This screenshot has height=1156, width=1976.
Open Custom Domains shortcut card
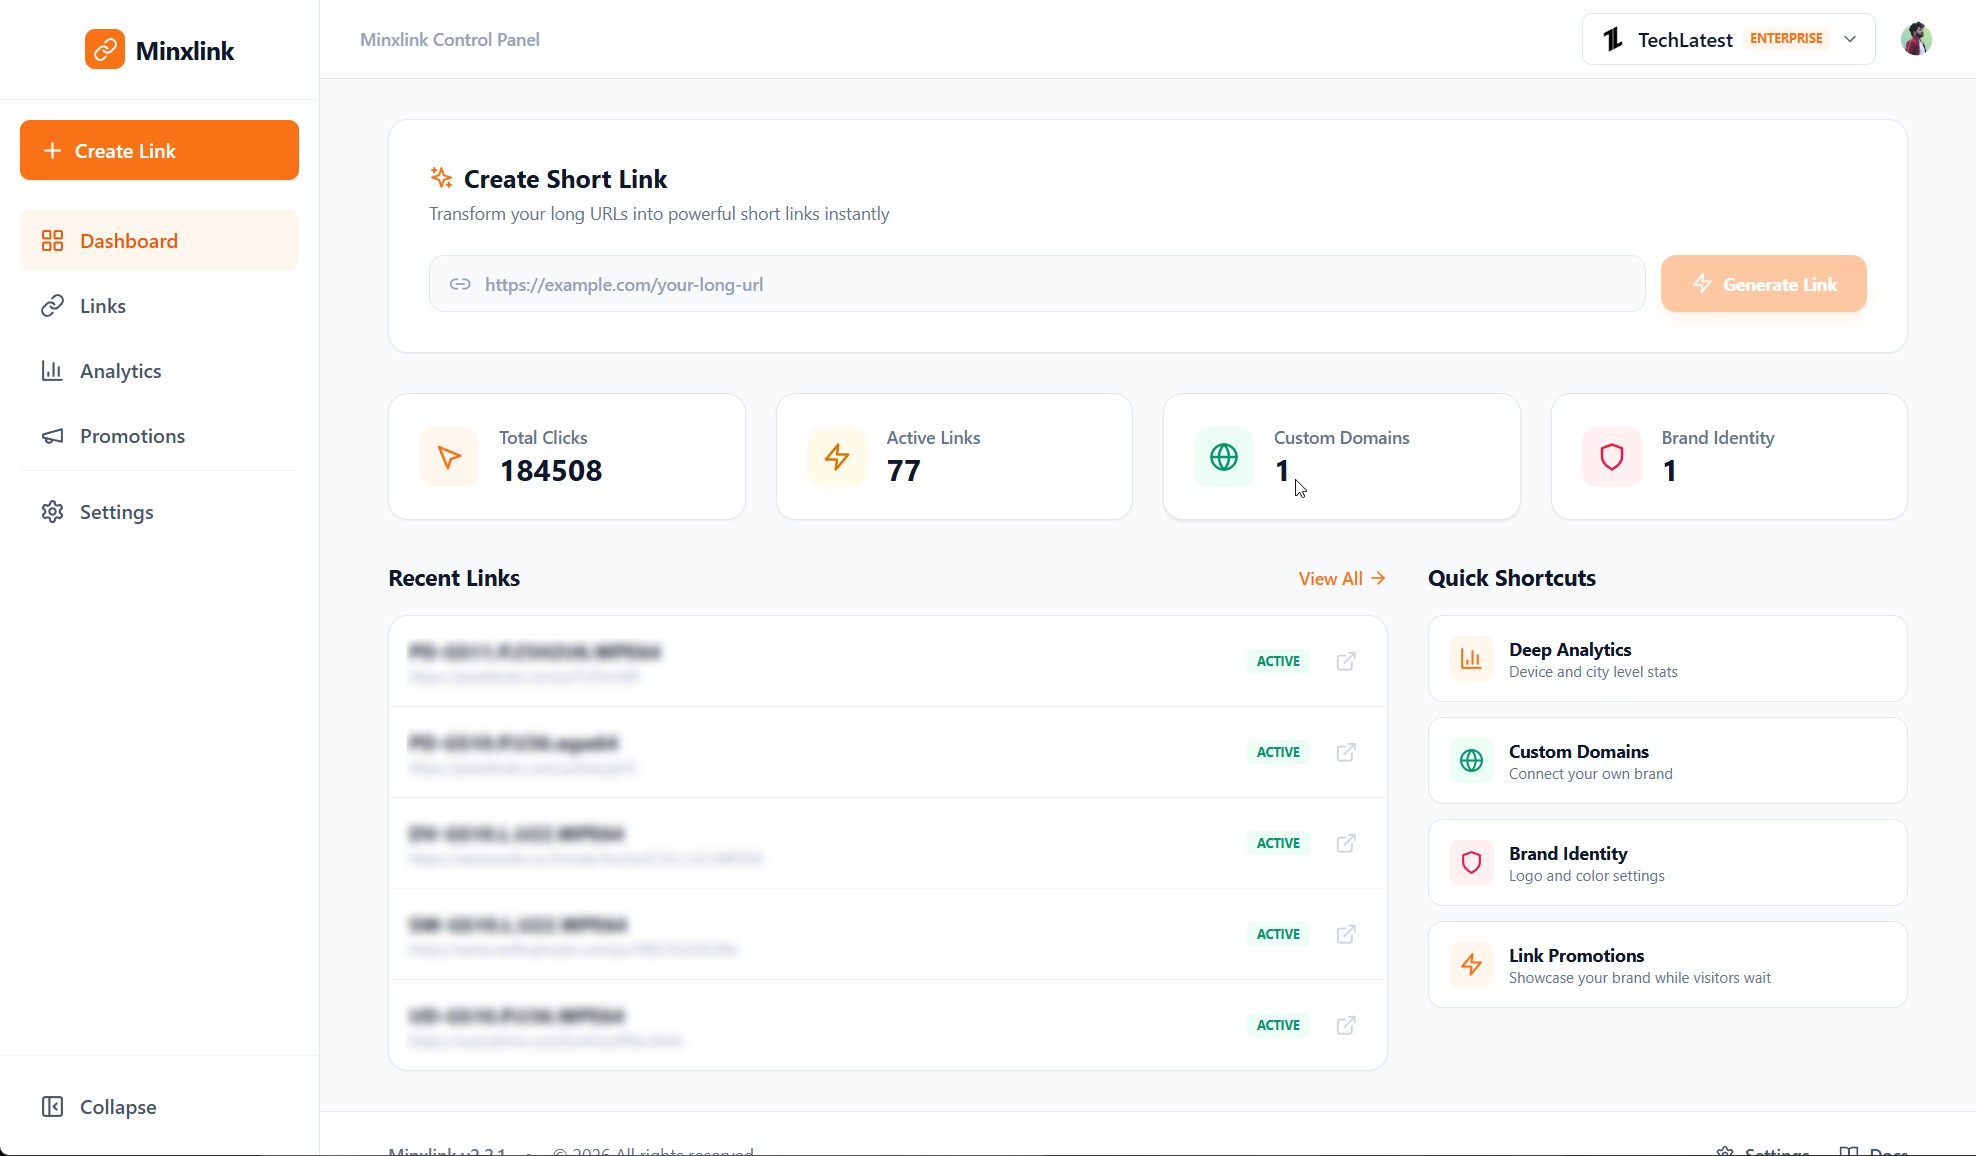coord(1667,761)
